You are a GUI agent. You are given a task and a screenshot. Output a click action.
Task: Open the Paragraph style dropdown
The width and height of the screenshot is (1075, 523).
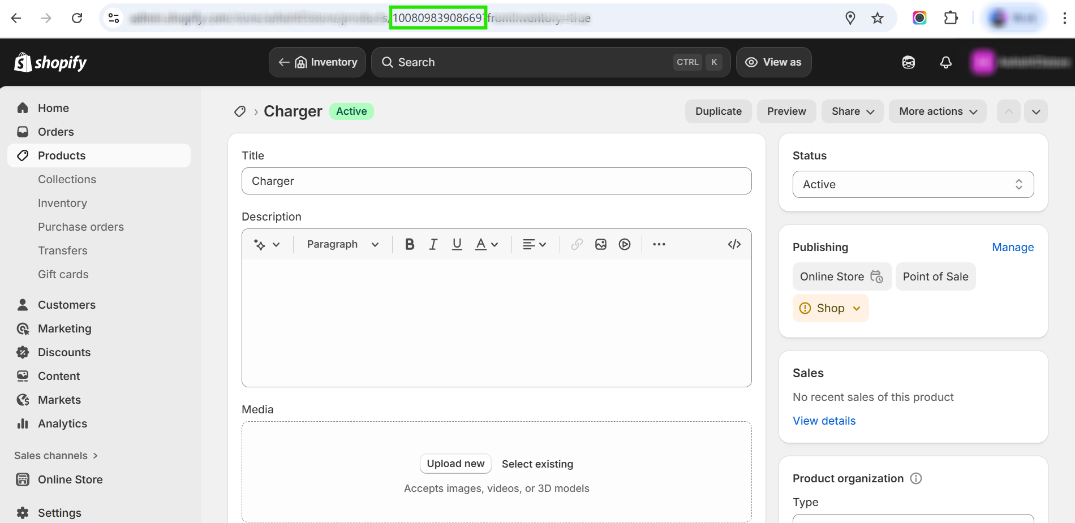(x=343, y=244)
